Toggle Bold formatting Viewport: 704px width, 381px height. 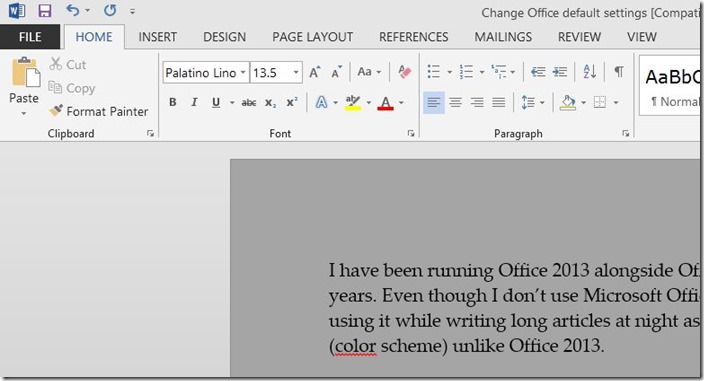point(173,102)
